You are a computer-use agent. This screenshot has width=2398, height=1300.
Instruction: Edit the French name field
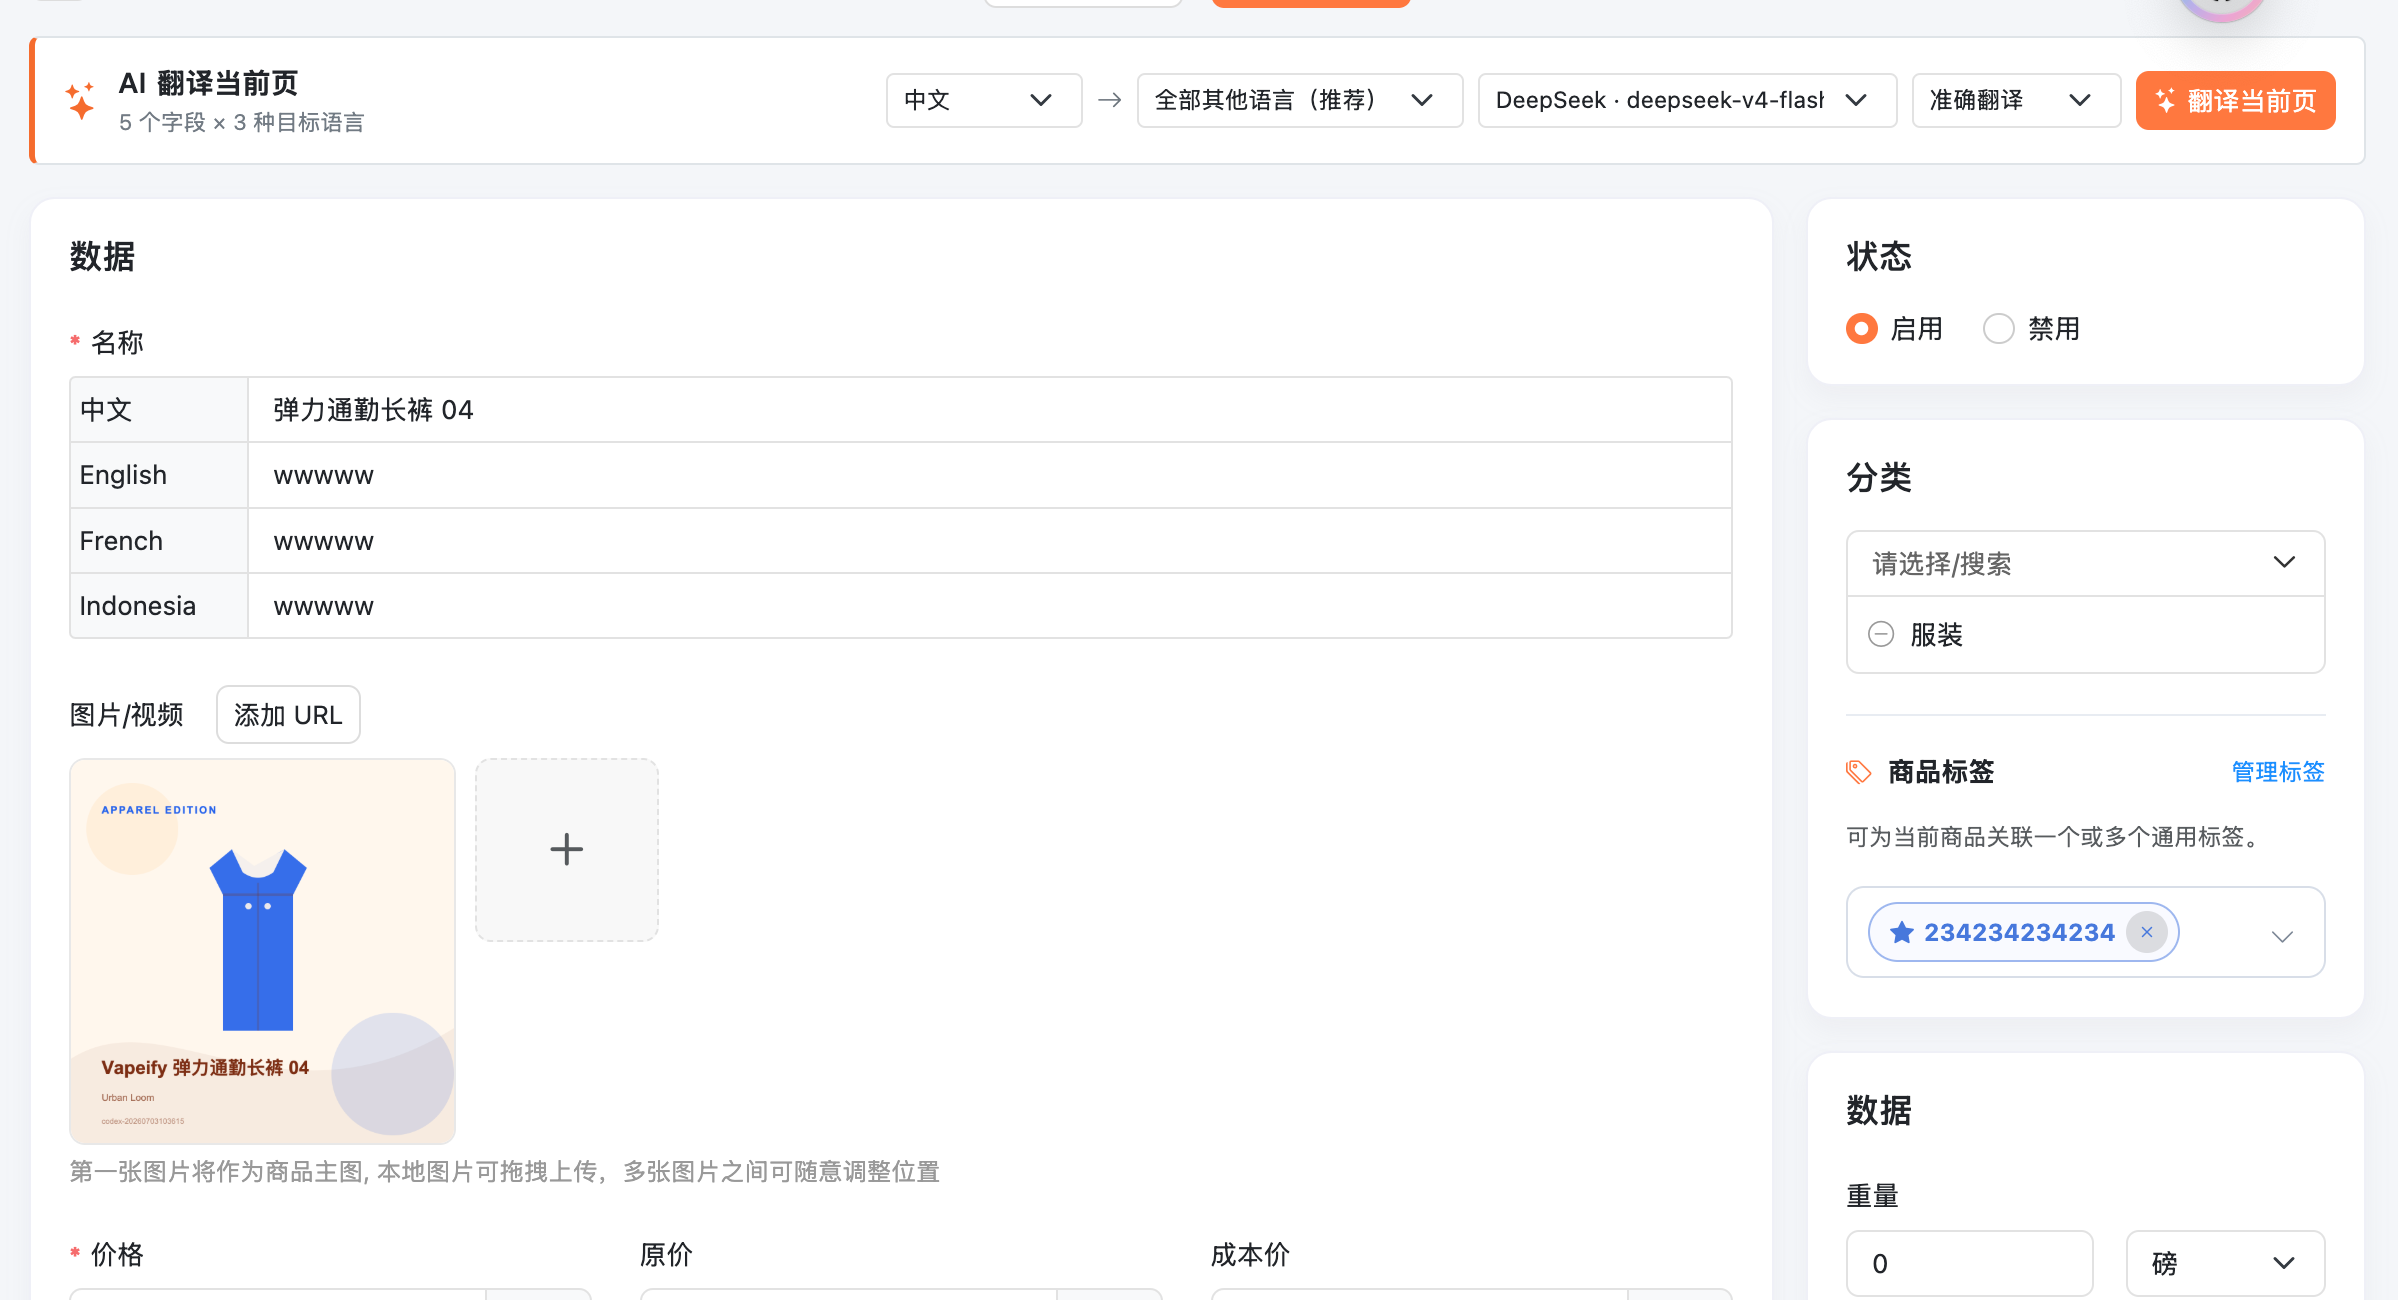coord(990,541)
